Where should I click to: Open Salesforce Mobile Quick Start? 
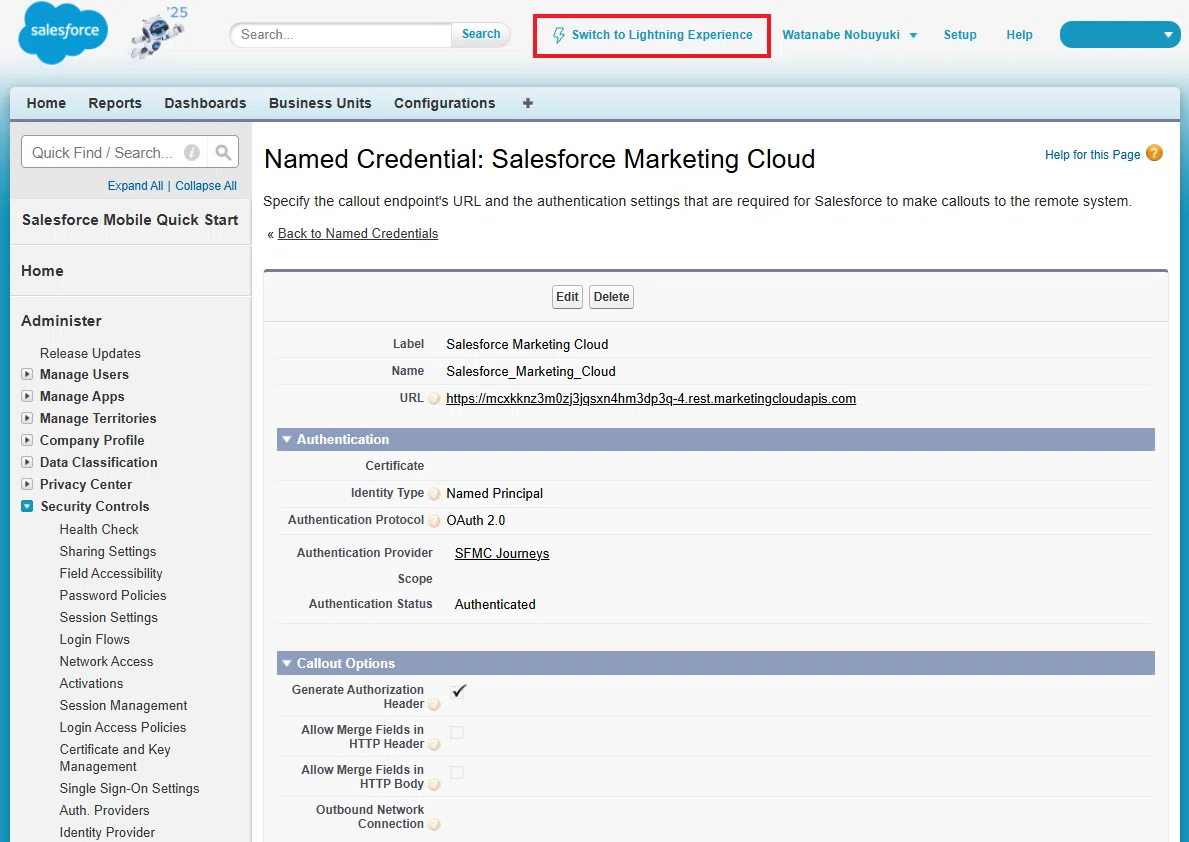click(x=130, y=220)
